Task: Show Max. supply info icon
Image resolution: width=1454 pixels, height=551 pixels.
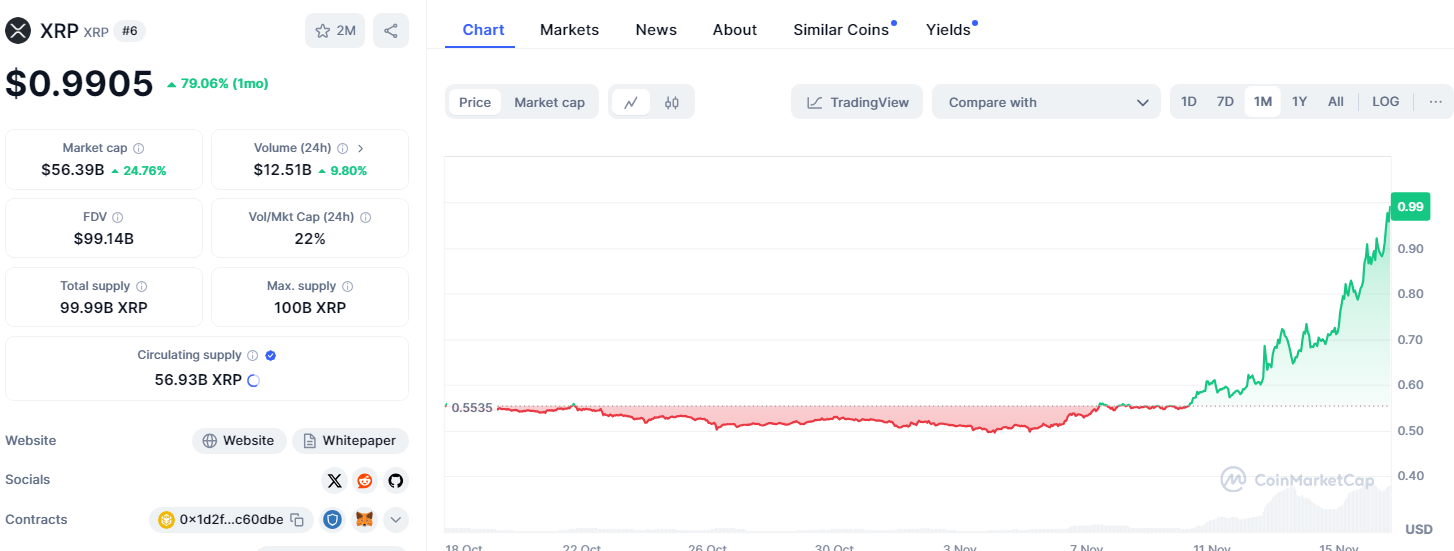Action: [347, 286]
